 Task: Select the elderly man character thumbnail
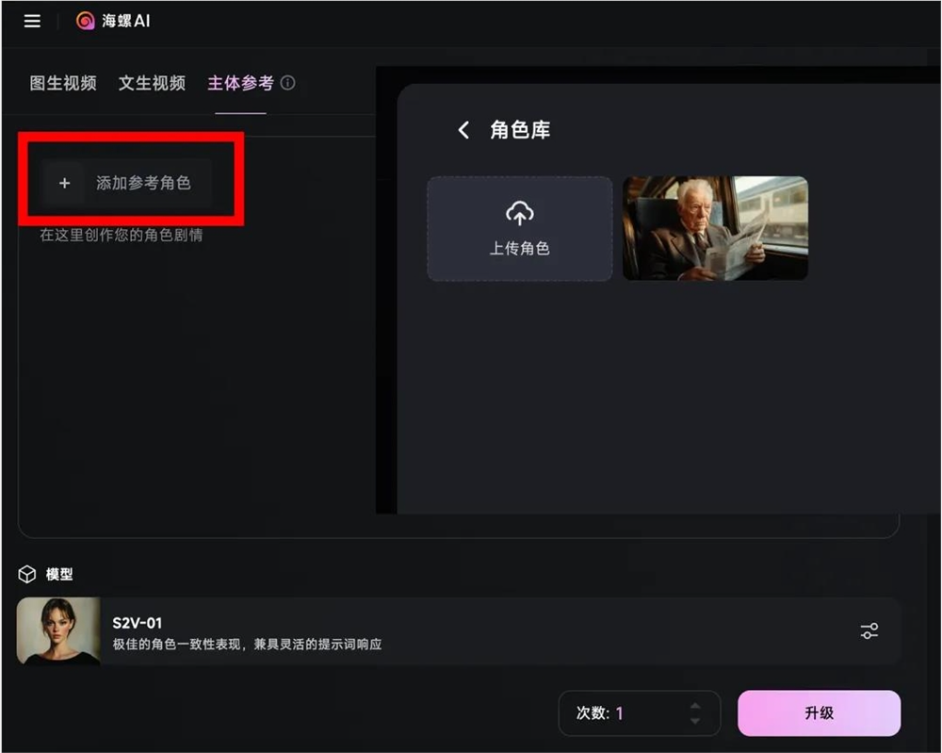tap(715, 228)
